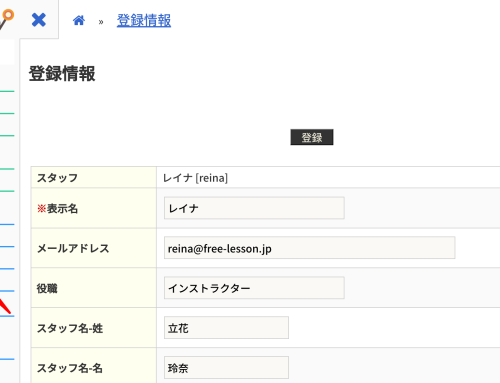Edit the 役職 input field
500x383 pixels.
(254, 288)
